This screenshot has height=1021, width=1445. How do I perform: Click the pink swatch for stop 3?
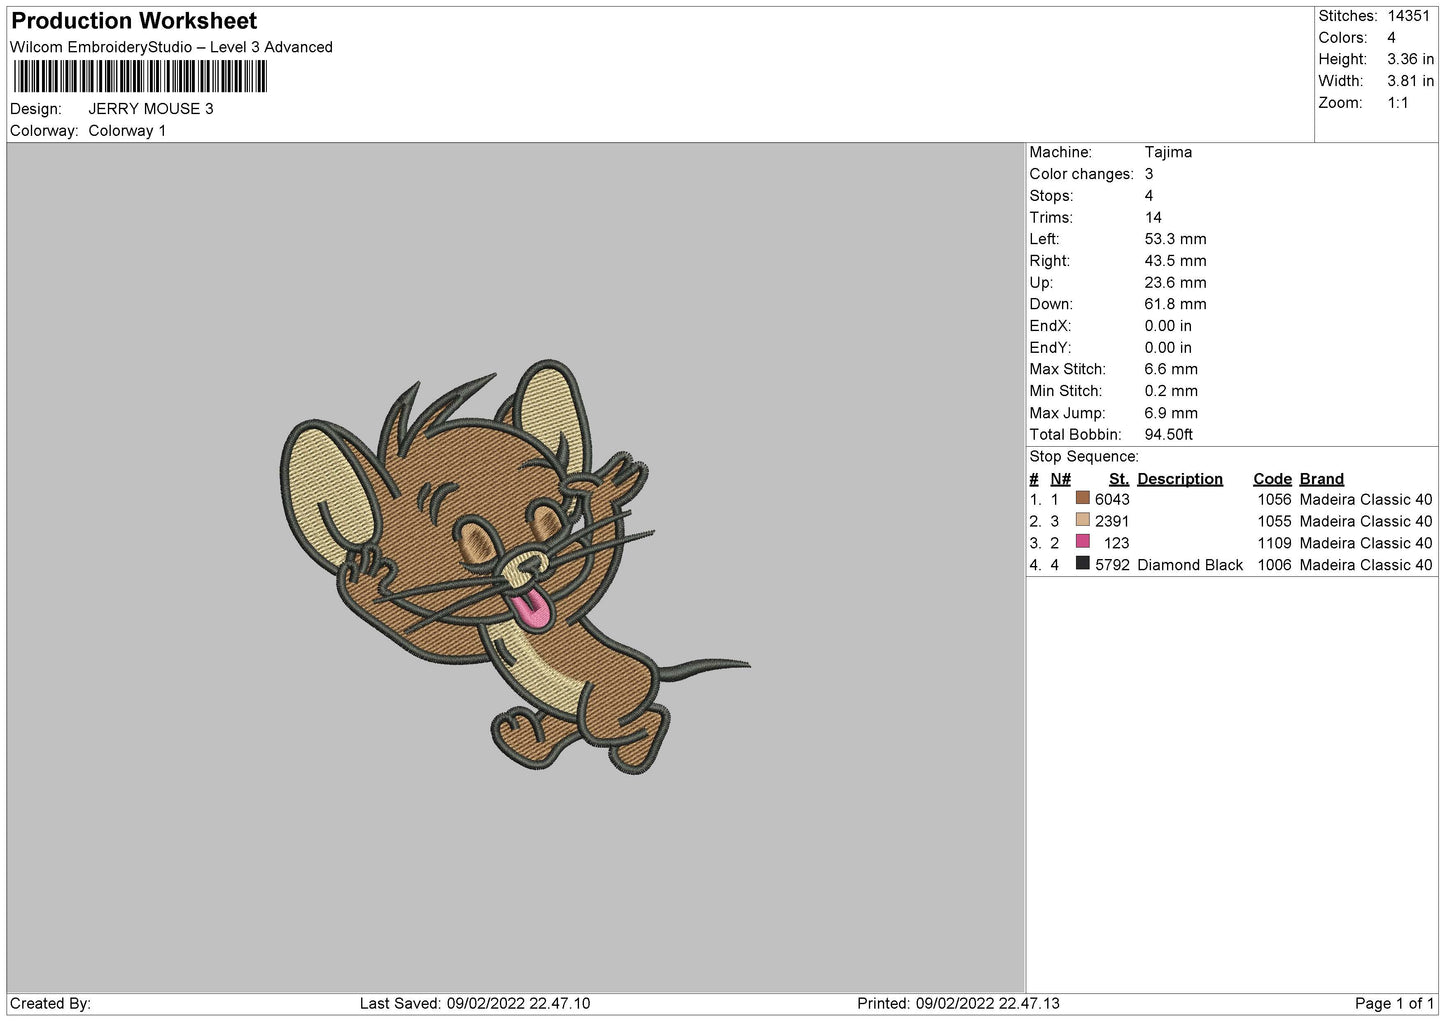tap(1082, 542)
